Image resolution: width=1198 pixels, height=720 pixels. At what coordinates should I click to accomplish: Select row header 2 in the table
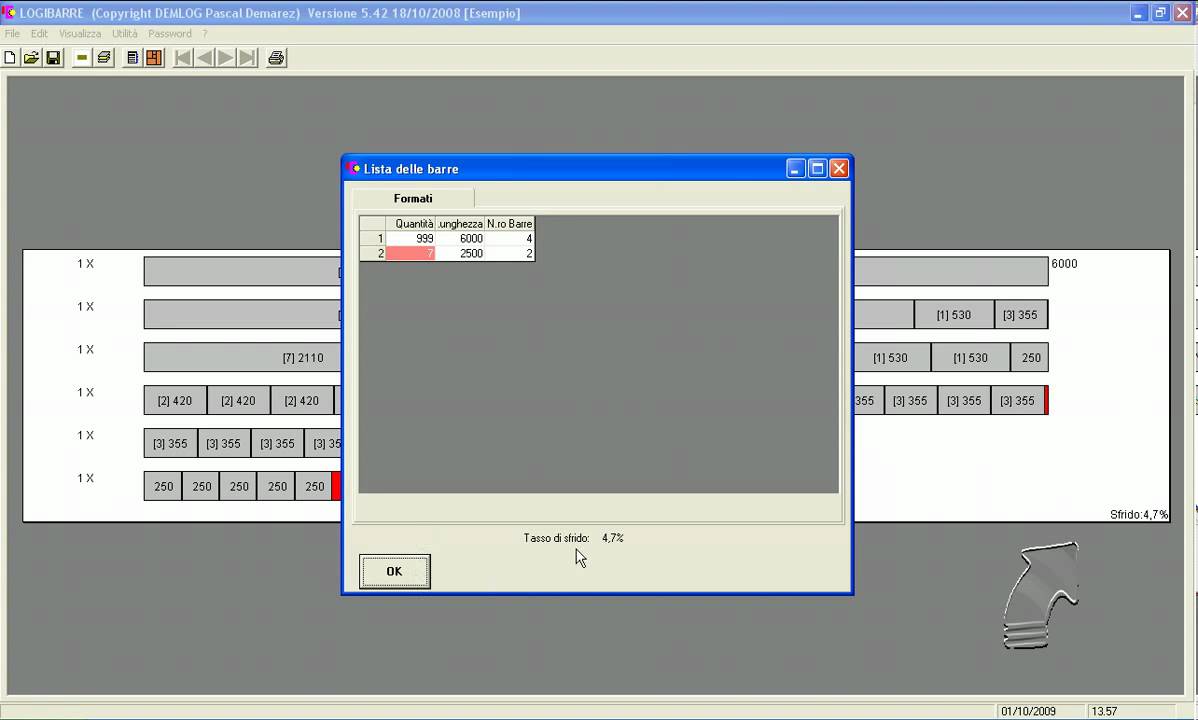coord(373,253)
